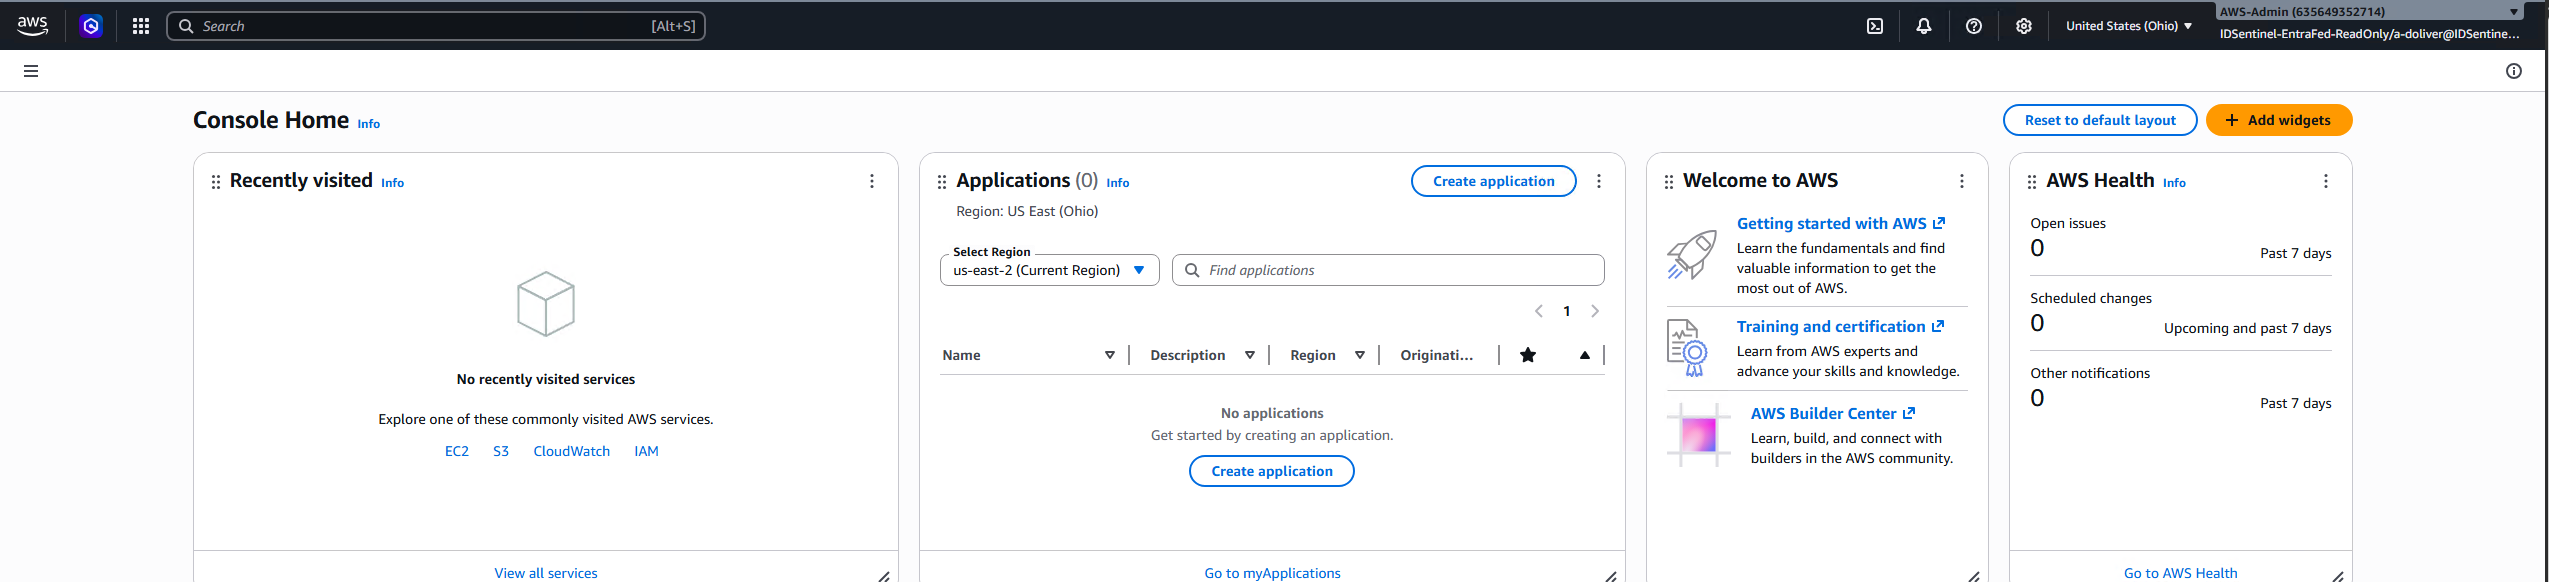Open the AWS Builder Center link
Image resolution: width=2549 pixels, height=582 pixels.
(x=1832, y=414)
